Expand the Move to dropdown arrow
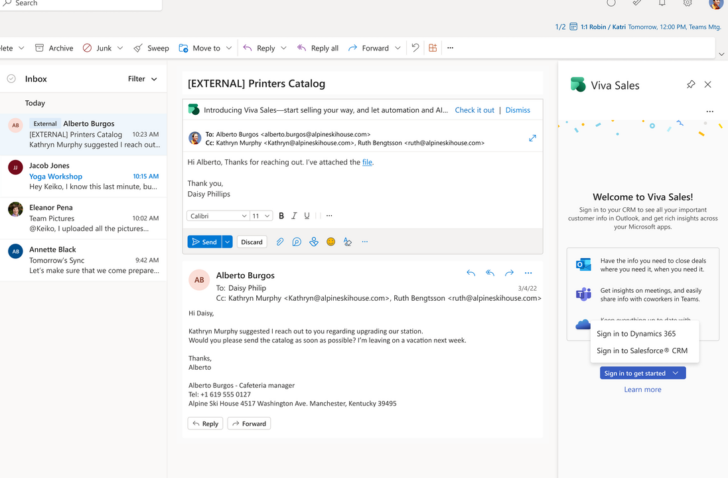728x478 pixels. pos(229,48)
